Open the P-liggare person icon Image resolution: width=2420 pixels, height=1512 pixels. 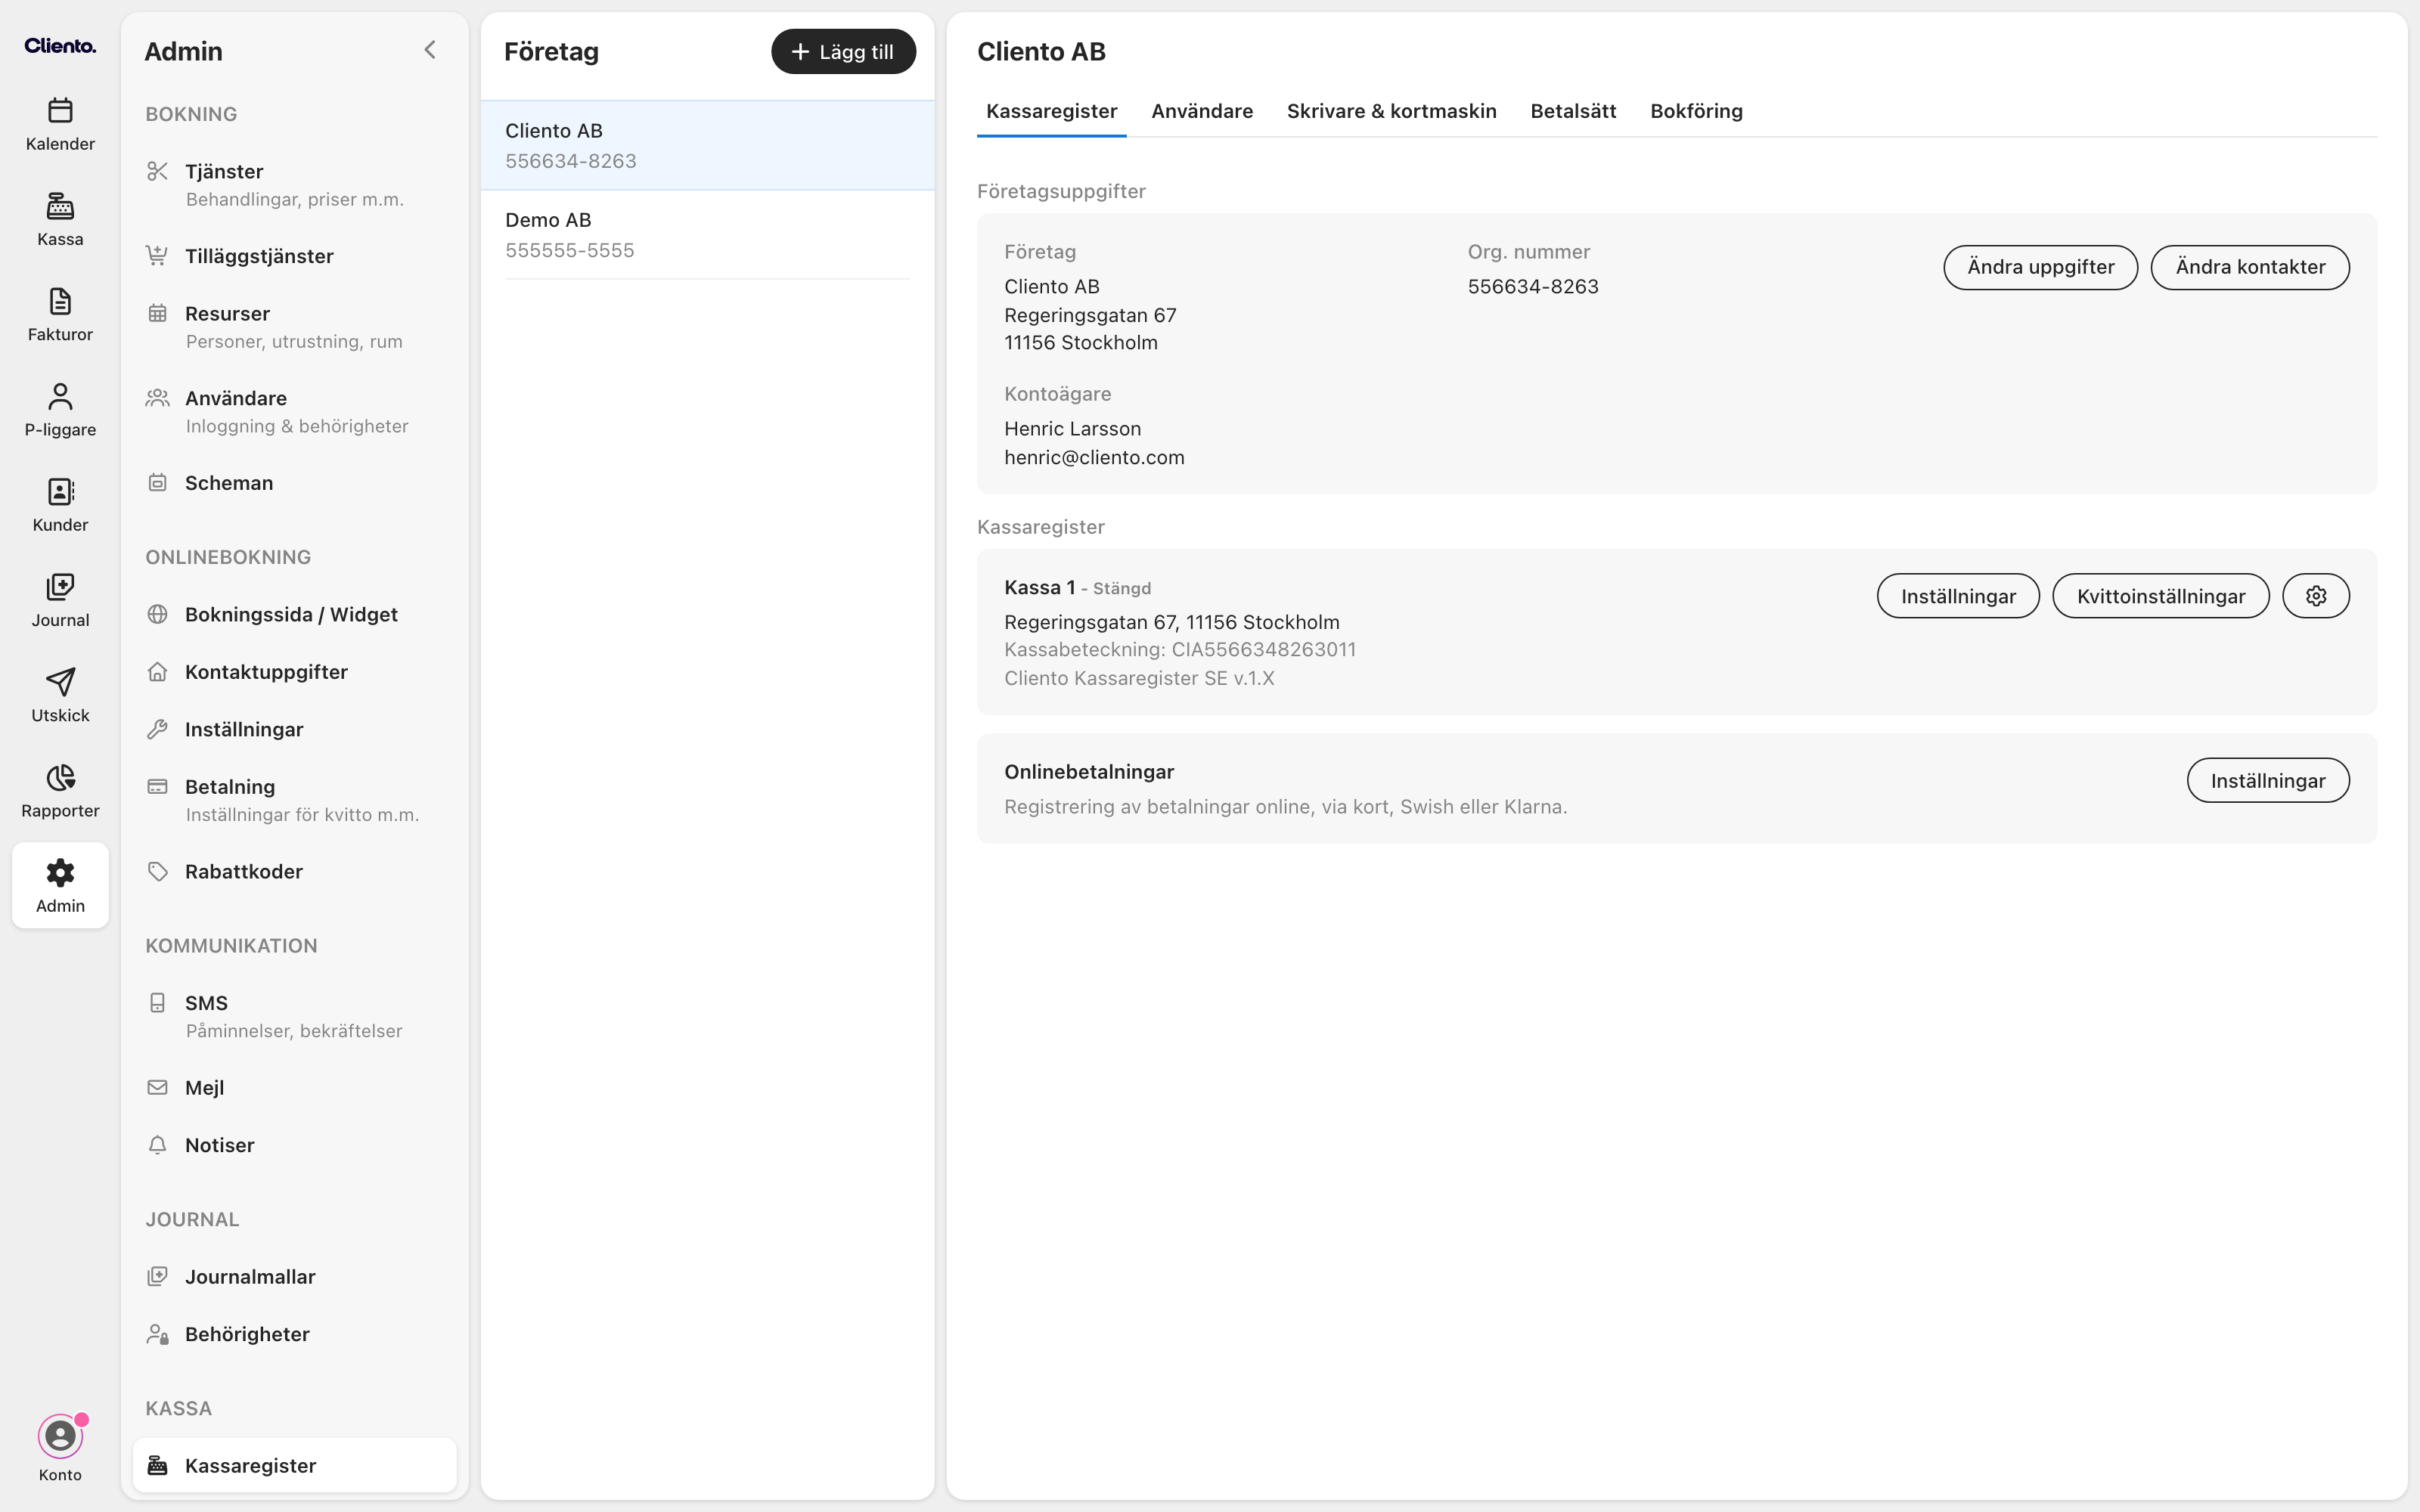click(60, 396)
